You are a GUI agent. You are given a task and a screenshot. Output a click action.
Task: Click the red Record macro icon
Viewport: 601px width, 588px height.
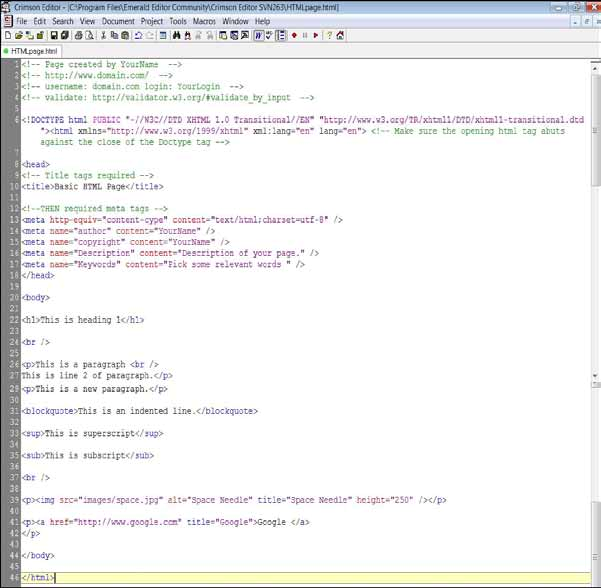point(293,35)
